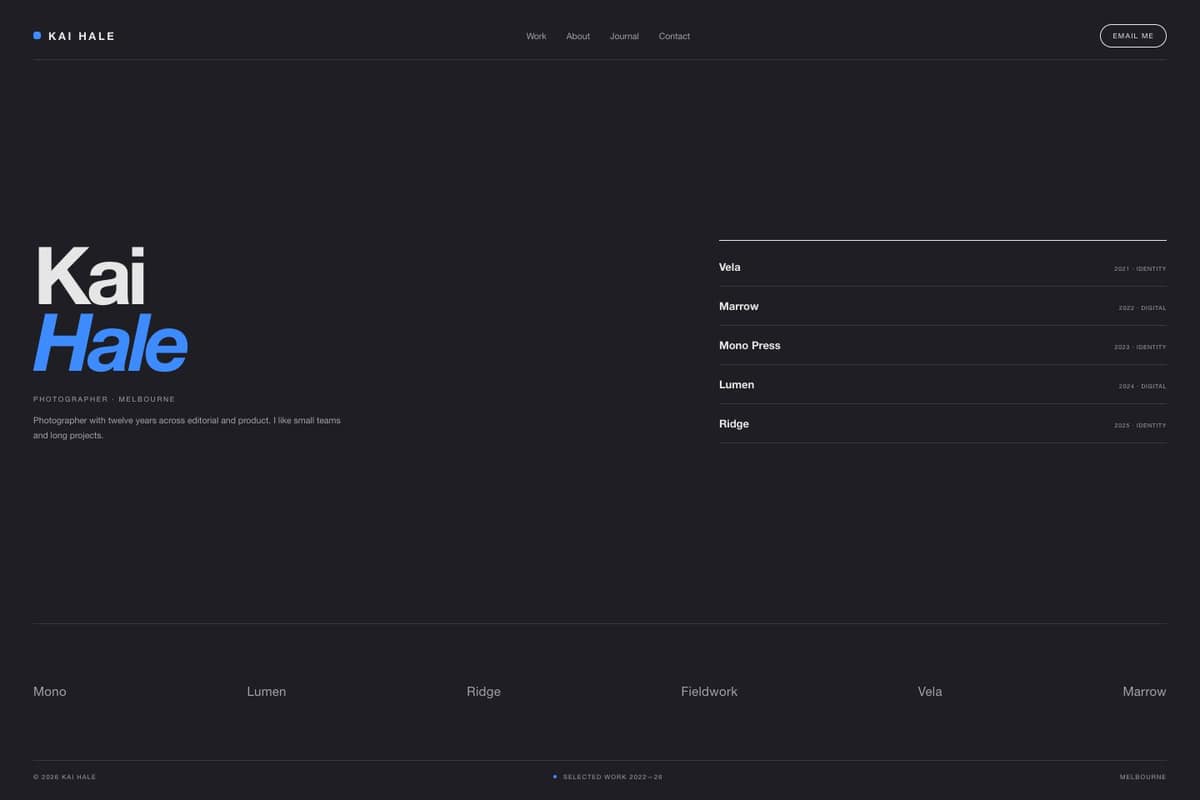Click the blue dot logo icon beside KAI HALE
The height and width of the screenshot is (800, 1200).
pyautogui.click(x=37, y=36)
